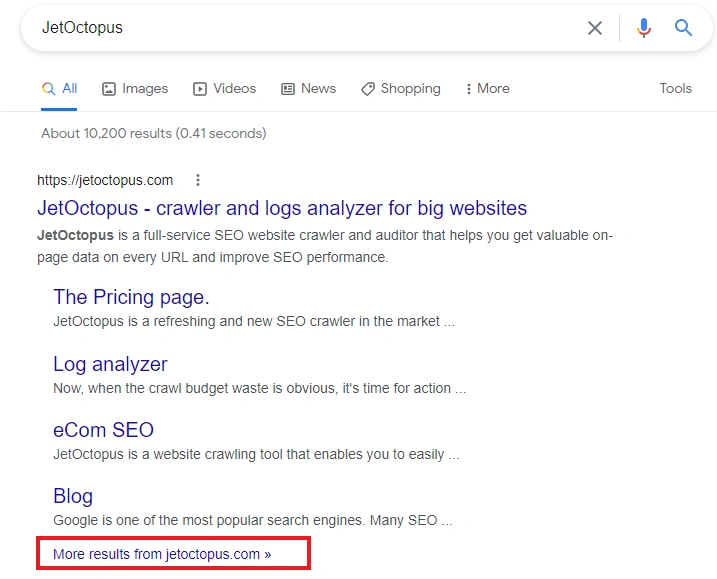717x579 pixels.
Task: Click the About 10,200 results text
Action: point(153,133)
